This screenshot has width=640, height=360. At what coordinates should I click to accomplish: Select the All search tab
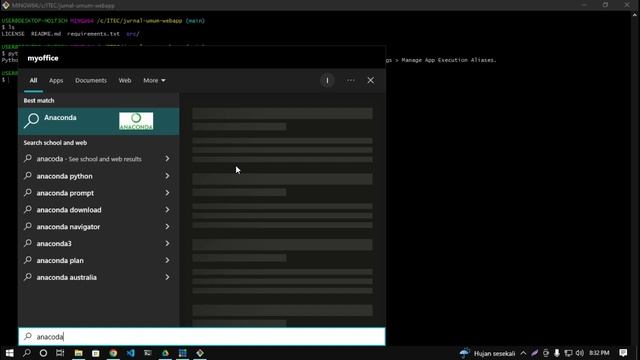pyautogui.click(x=33, y=81)
